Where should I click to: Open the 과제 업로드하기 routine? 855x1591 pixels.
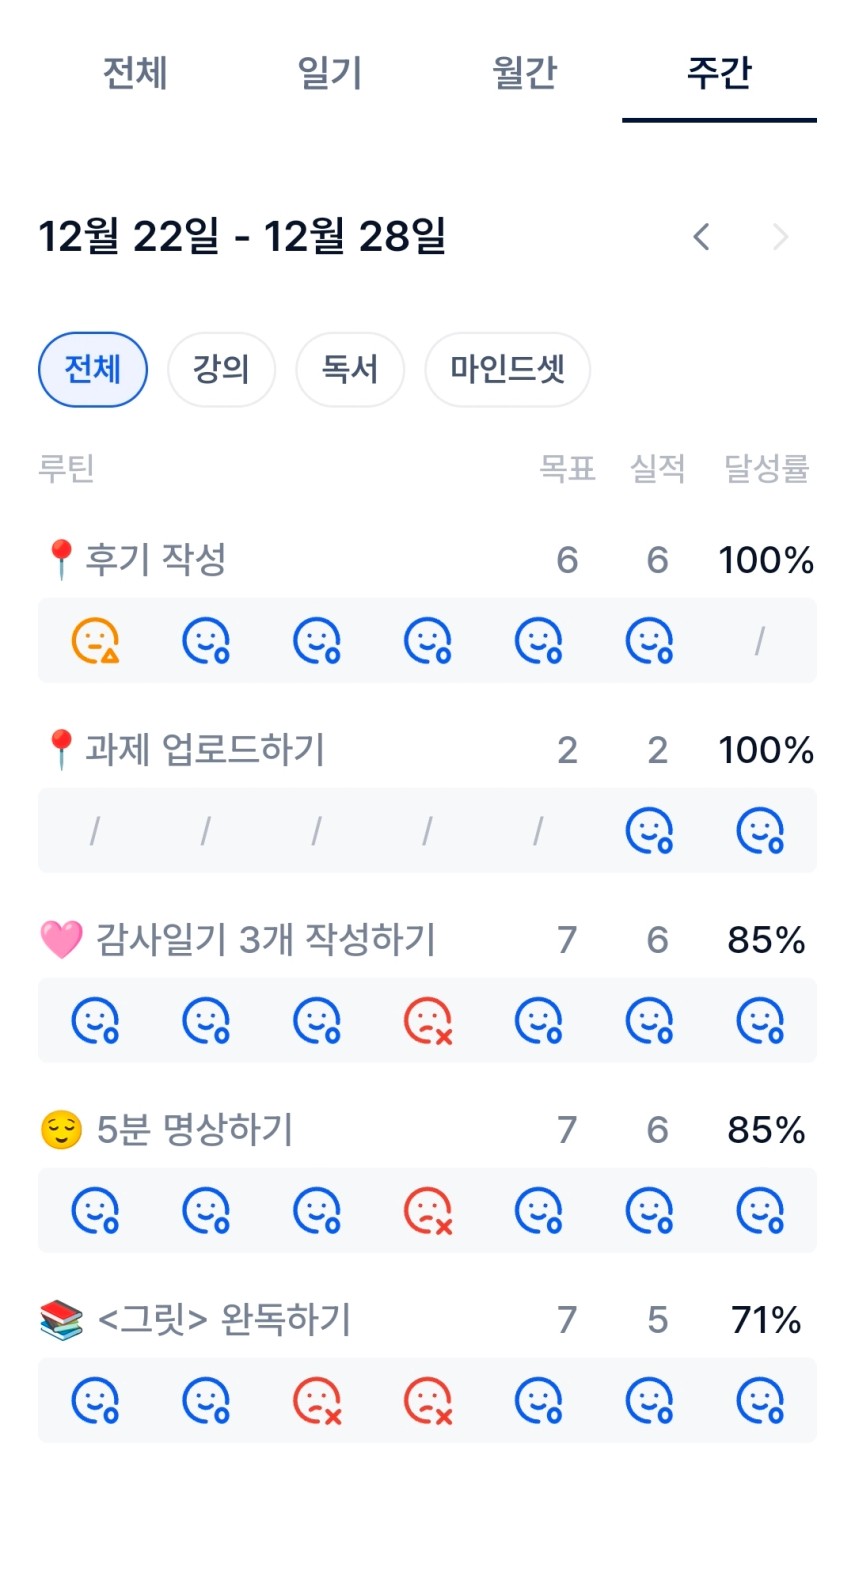click(x=205, y=750)
